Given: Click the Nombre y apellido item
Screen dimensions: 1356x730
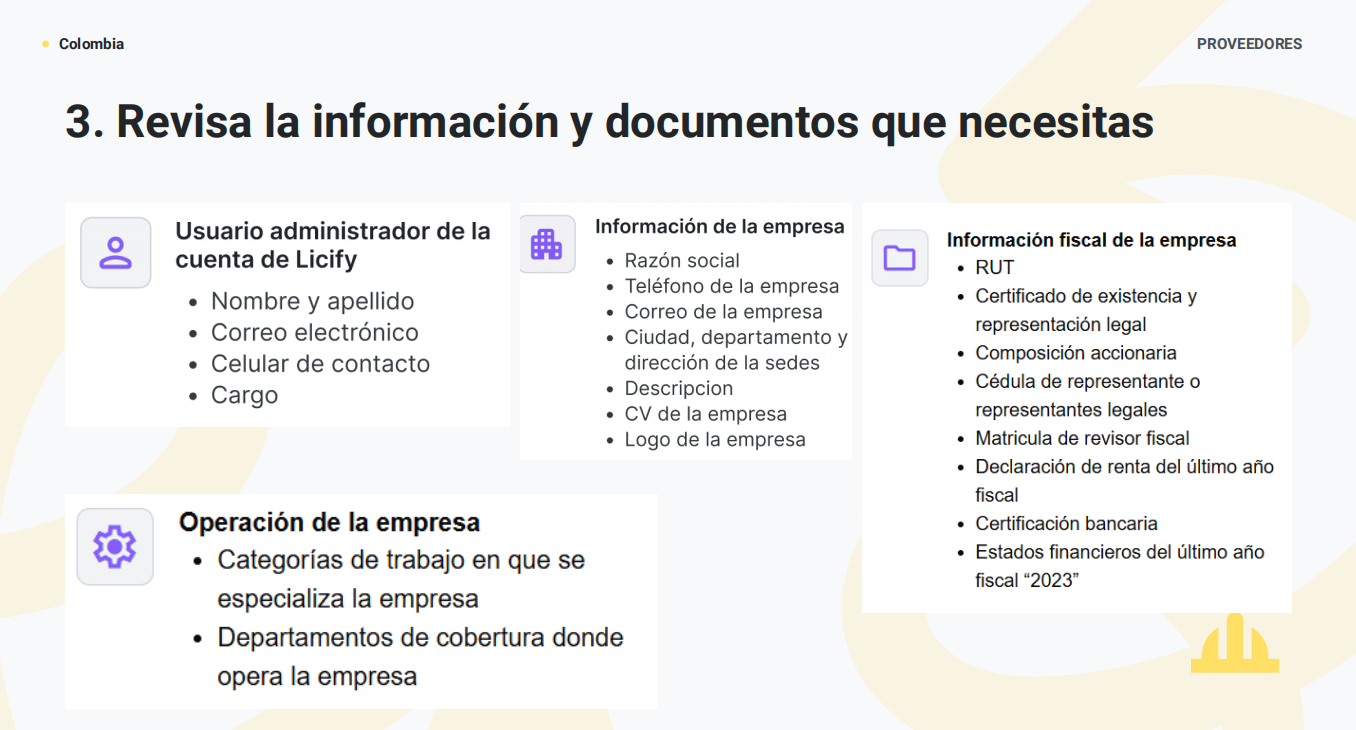Looking at the screenshot, I should coord(312,301).
